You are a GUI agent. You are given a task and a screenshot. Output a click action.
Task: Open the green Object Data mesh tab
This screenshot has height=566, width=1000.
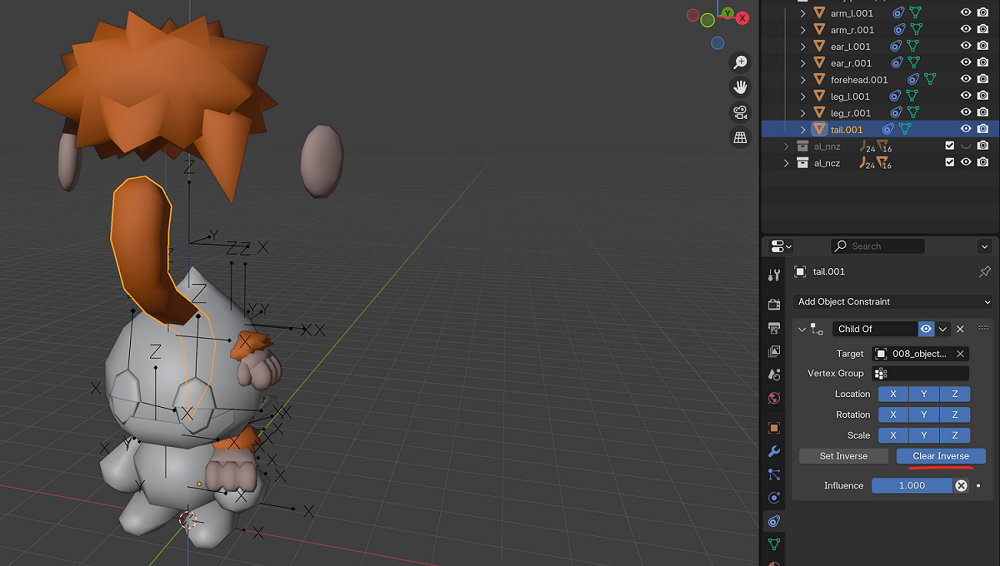pyautogui.click(x=774, y=544)
